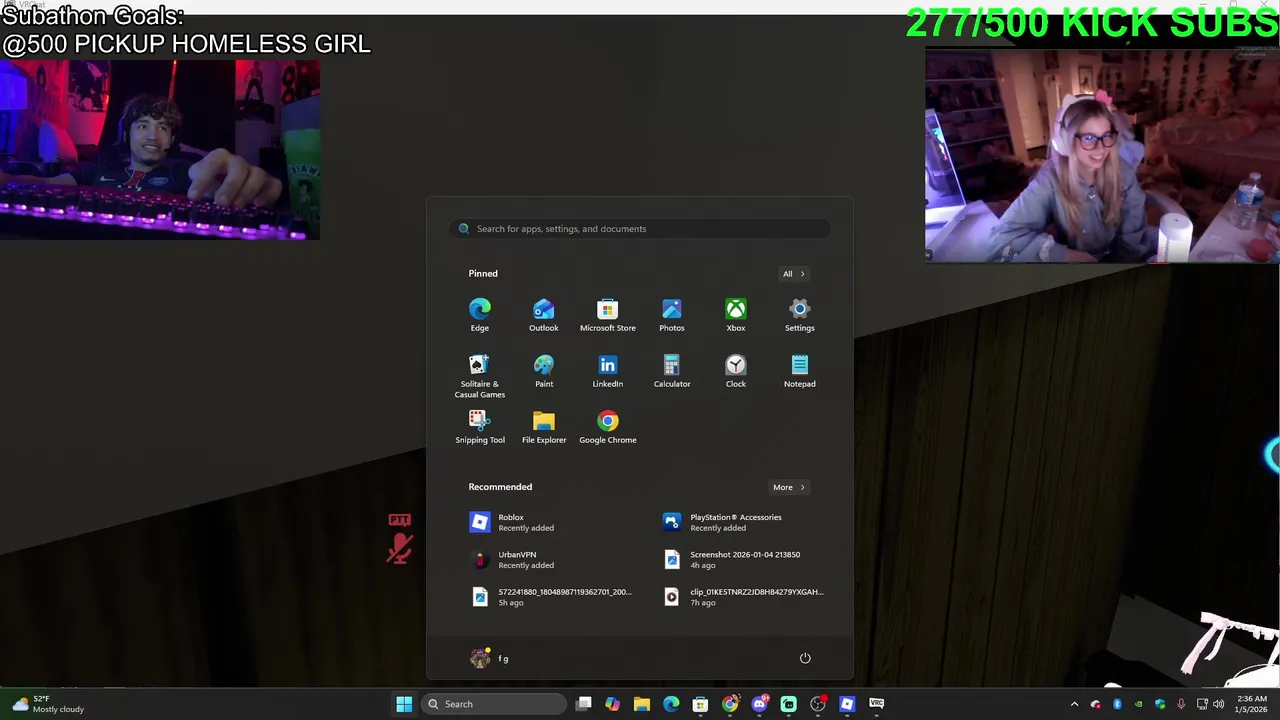
Task: Open the LinkedIn app
Action: pos(608,371)
